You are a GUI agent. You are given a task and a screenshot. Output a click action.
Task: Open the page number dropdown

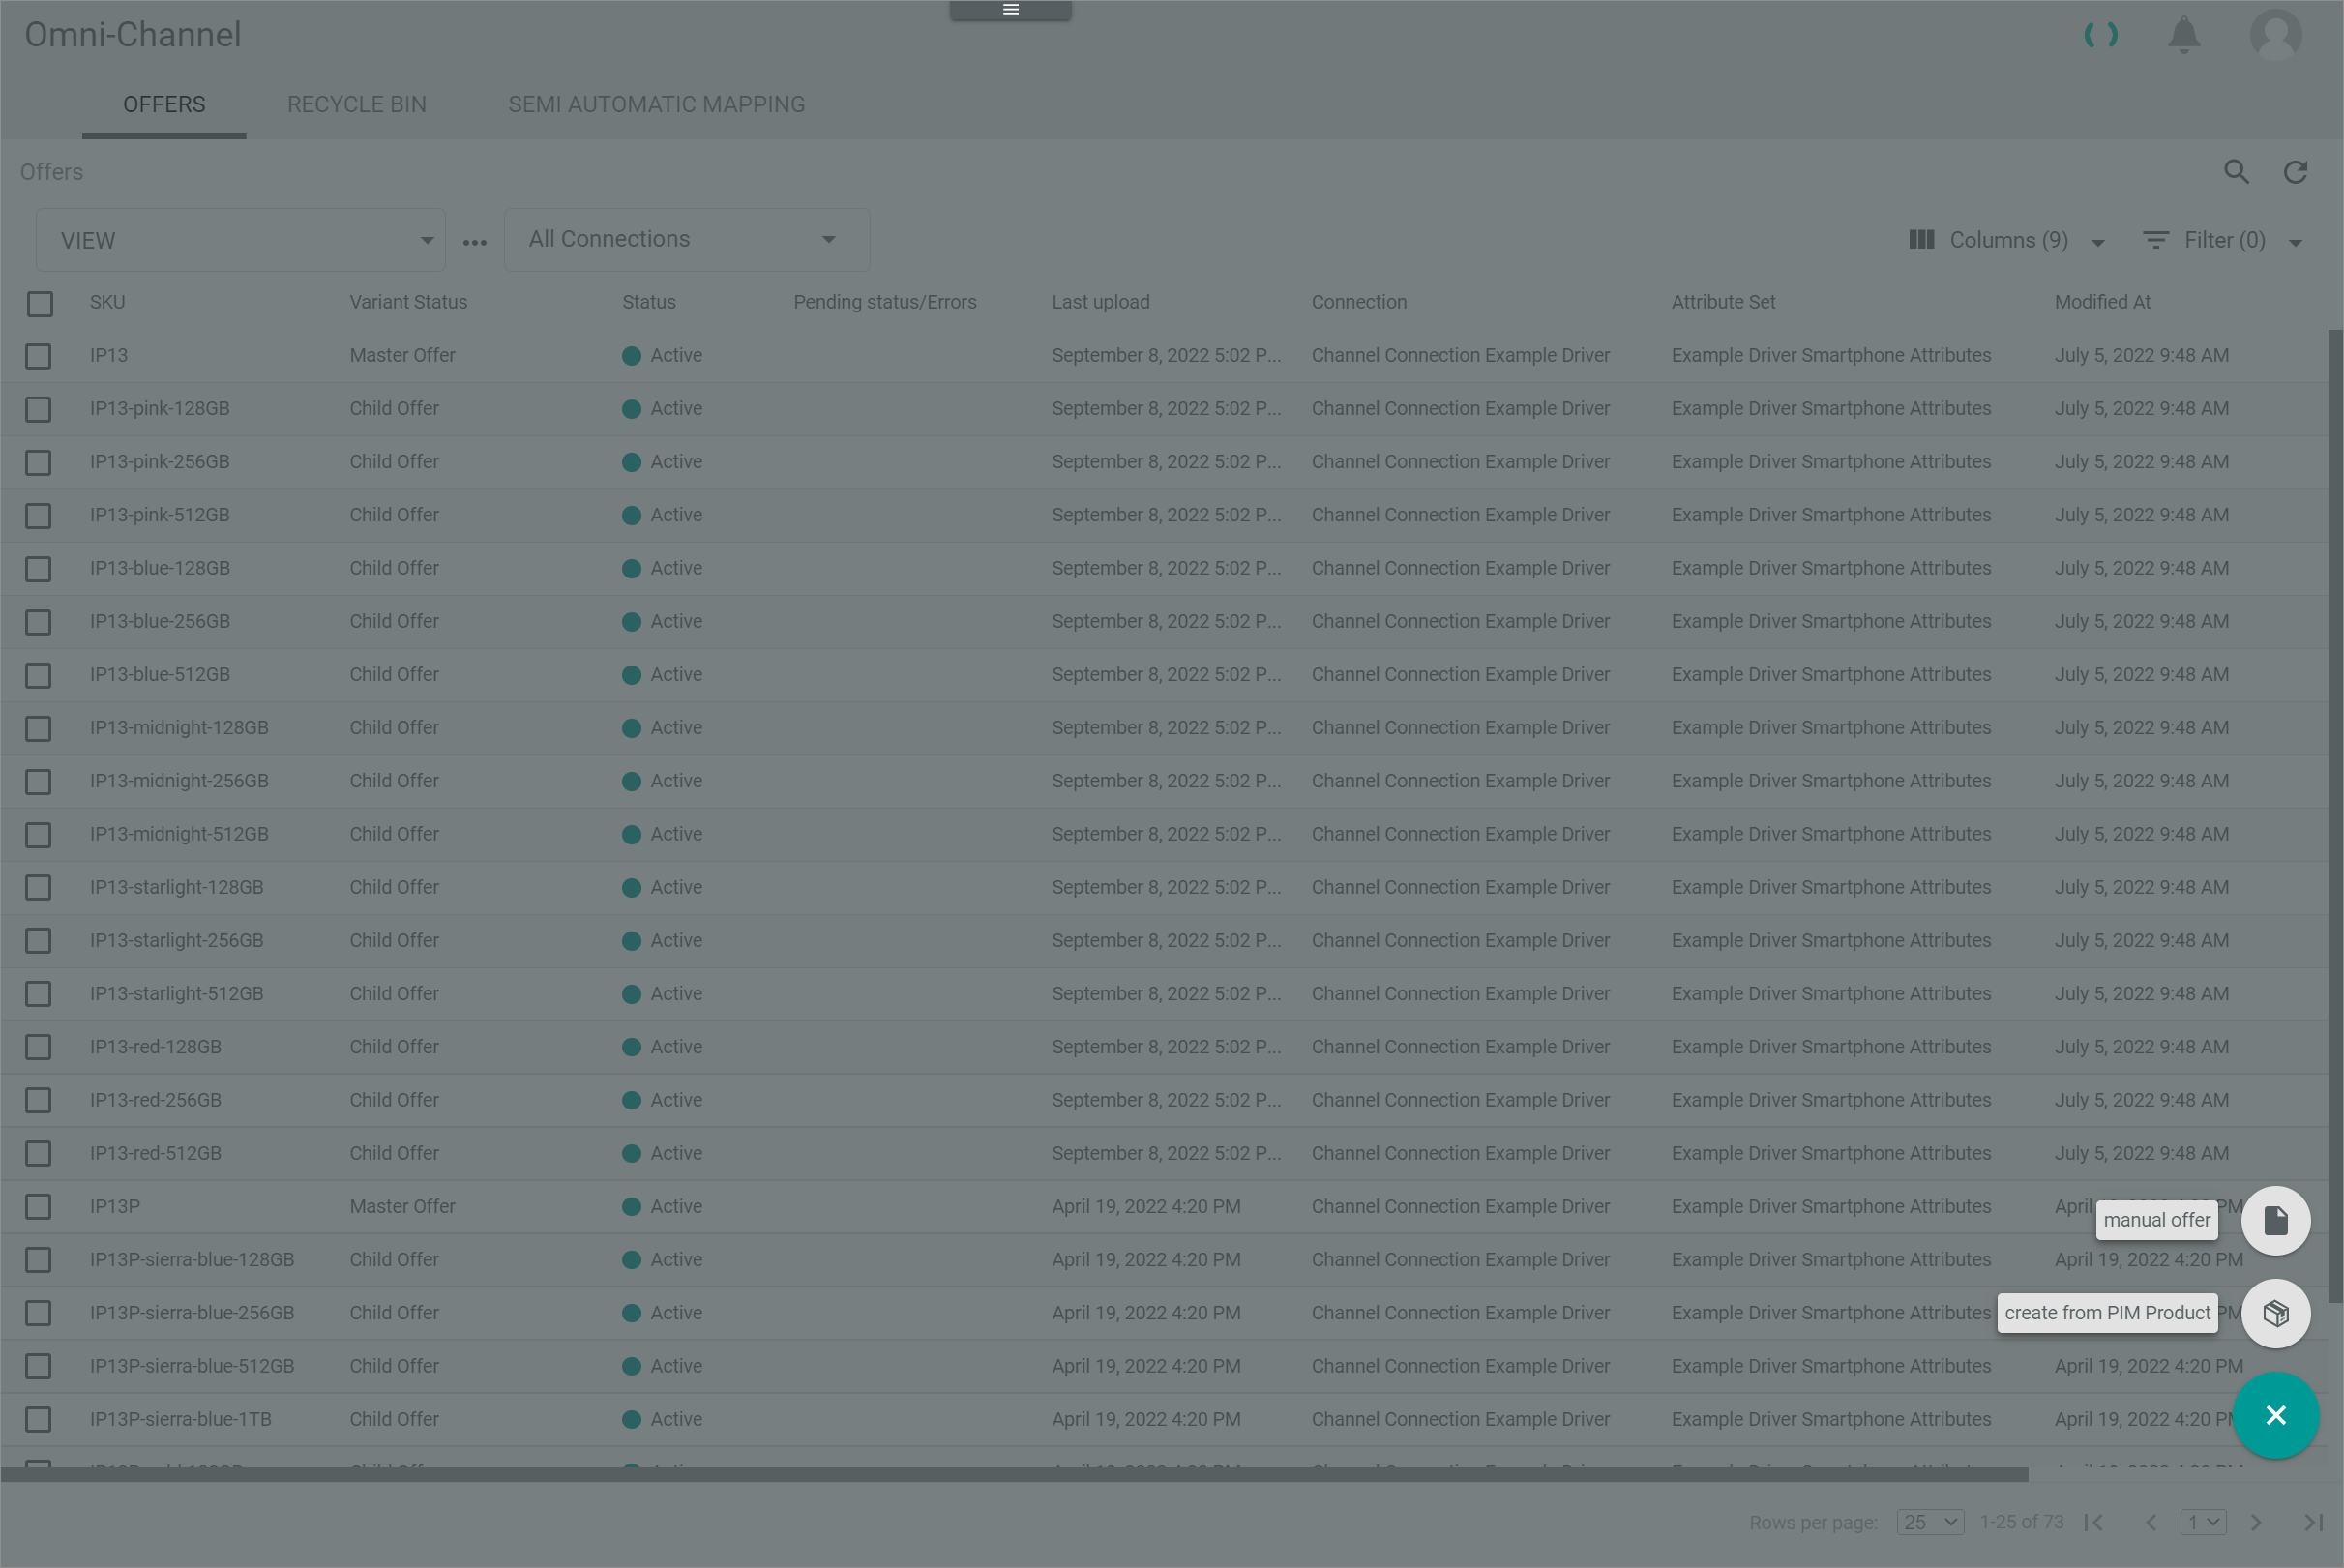pyautogui.click(x=2203, y=1522)
